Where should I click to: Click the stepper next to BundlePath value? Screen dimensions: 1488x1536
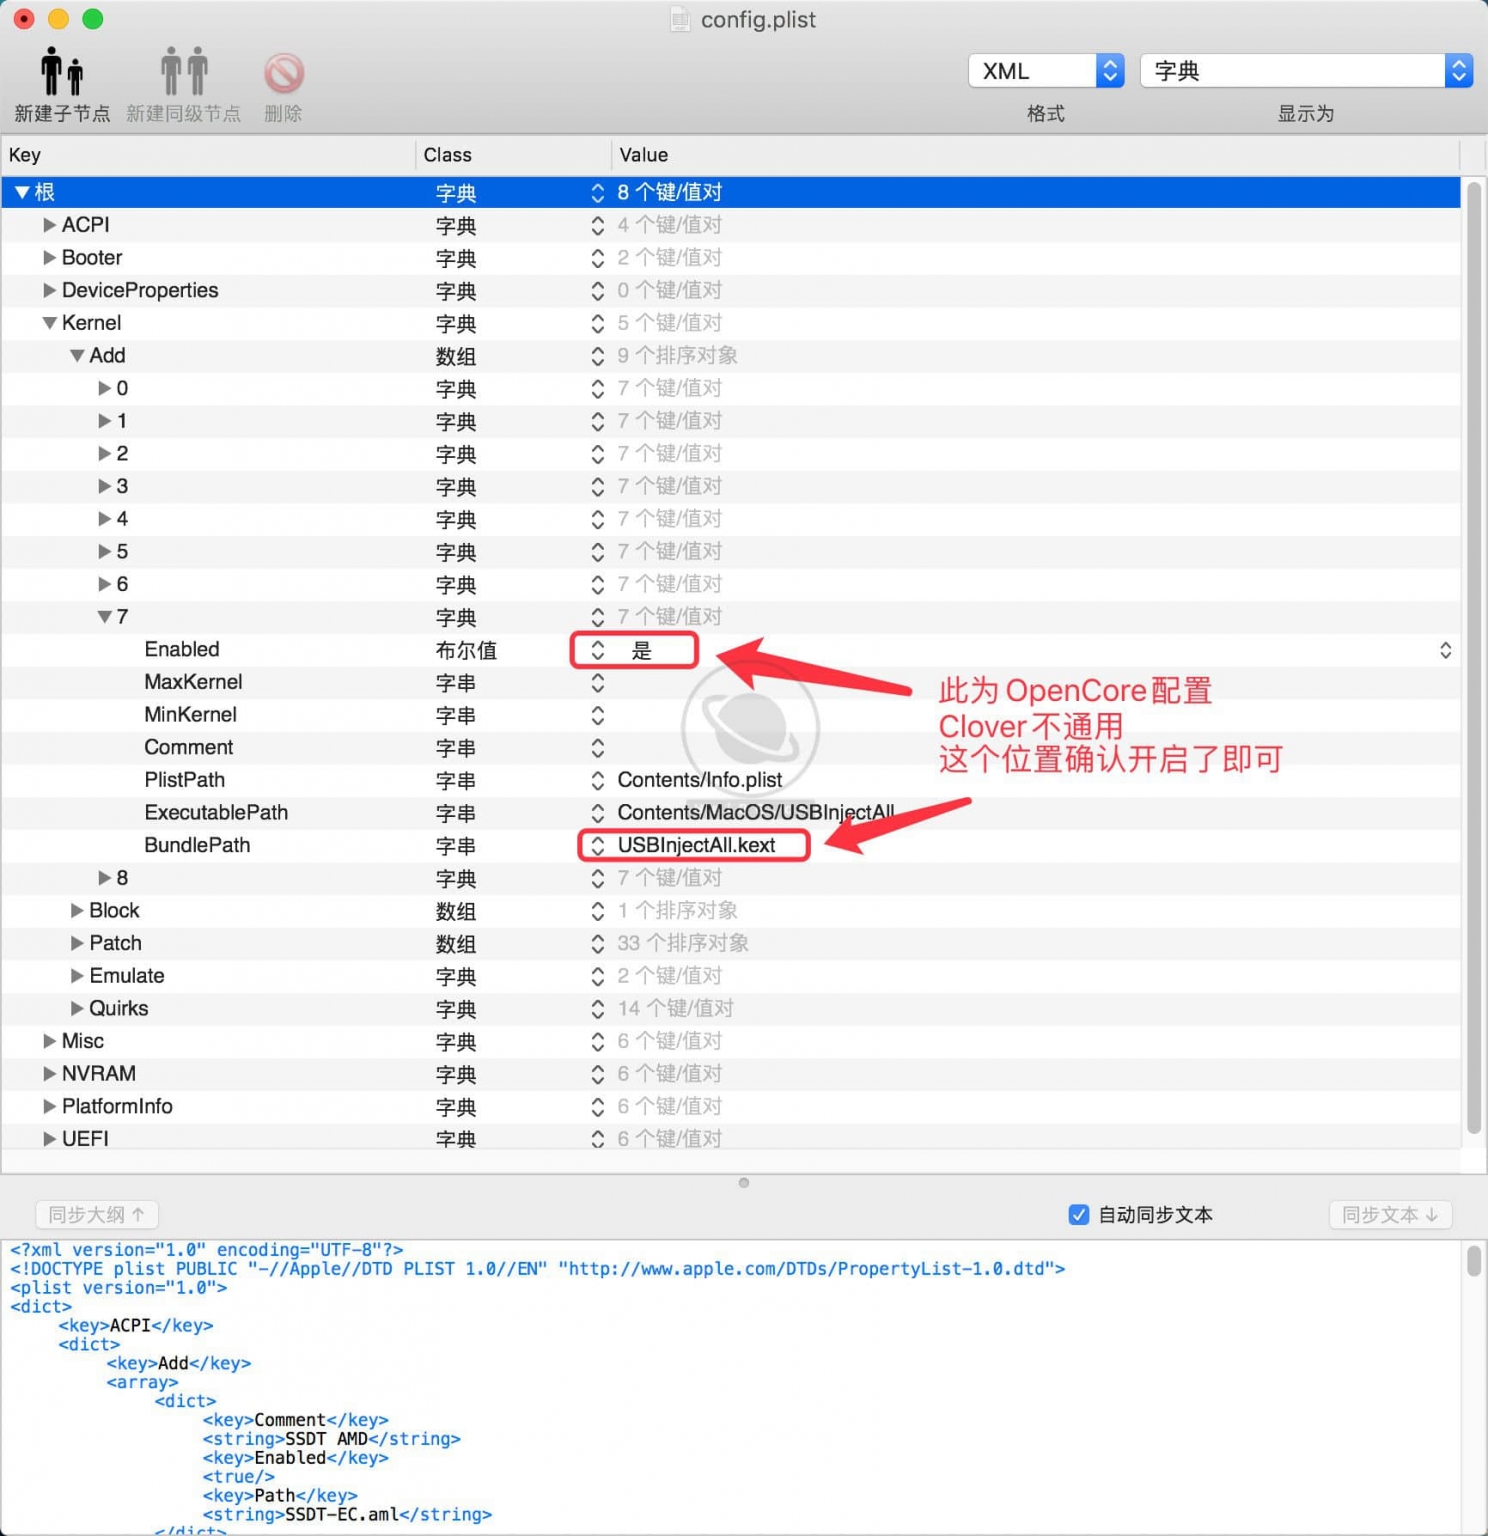597,845
